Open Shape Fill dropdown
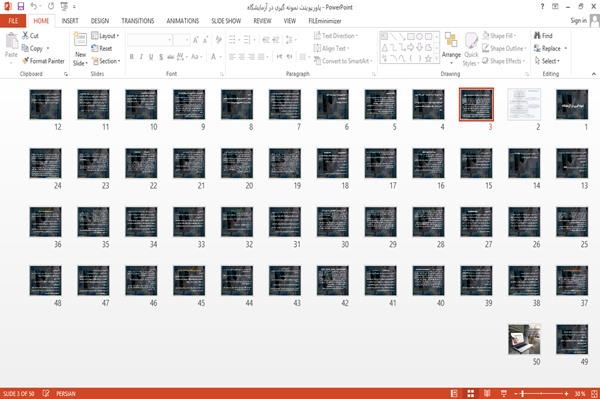 [499, 36]
